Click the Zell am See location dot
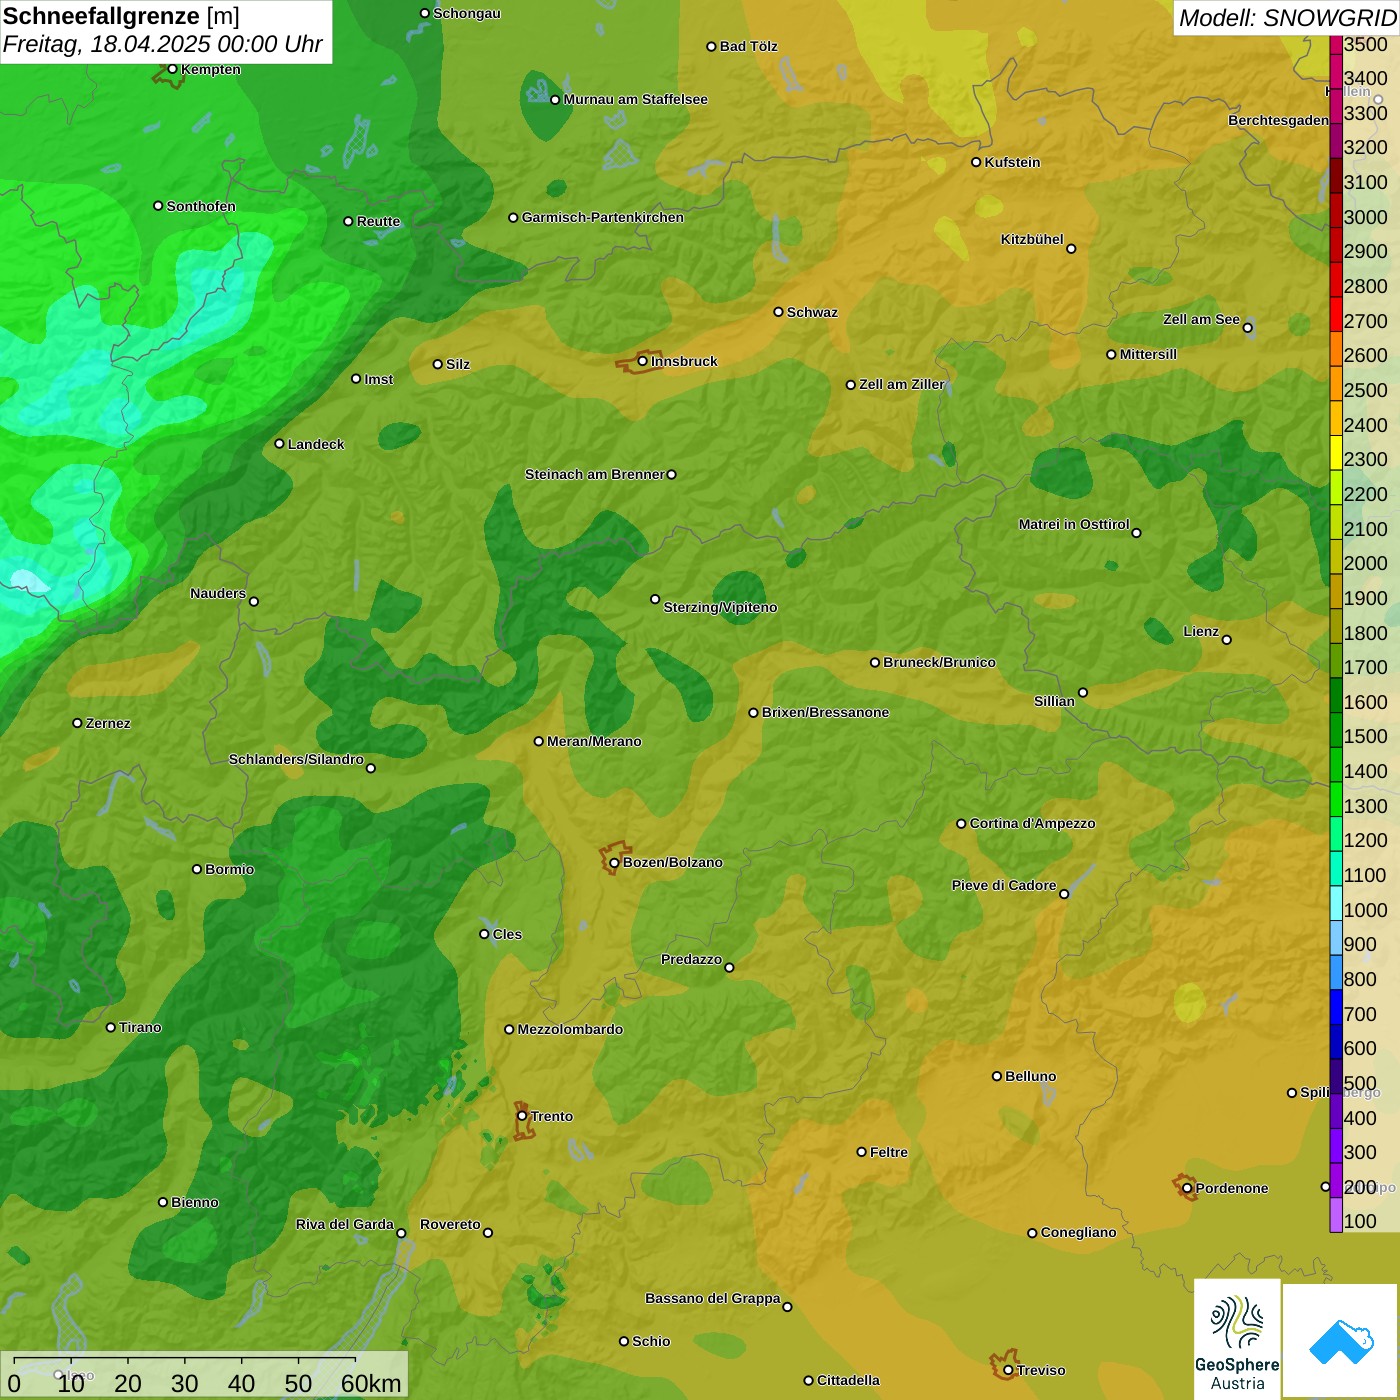 coord(1247,327)
